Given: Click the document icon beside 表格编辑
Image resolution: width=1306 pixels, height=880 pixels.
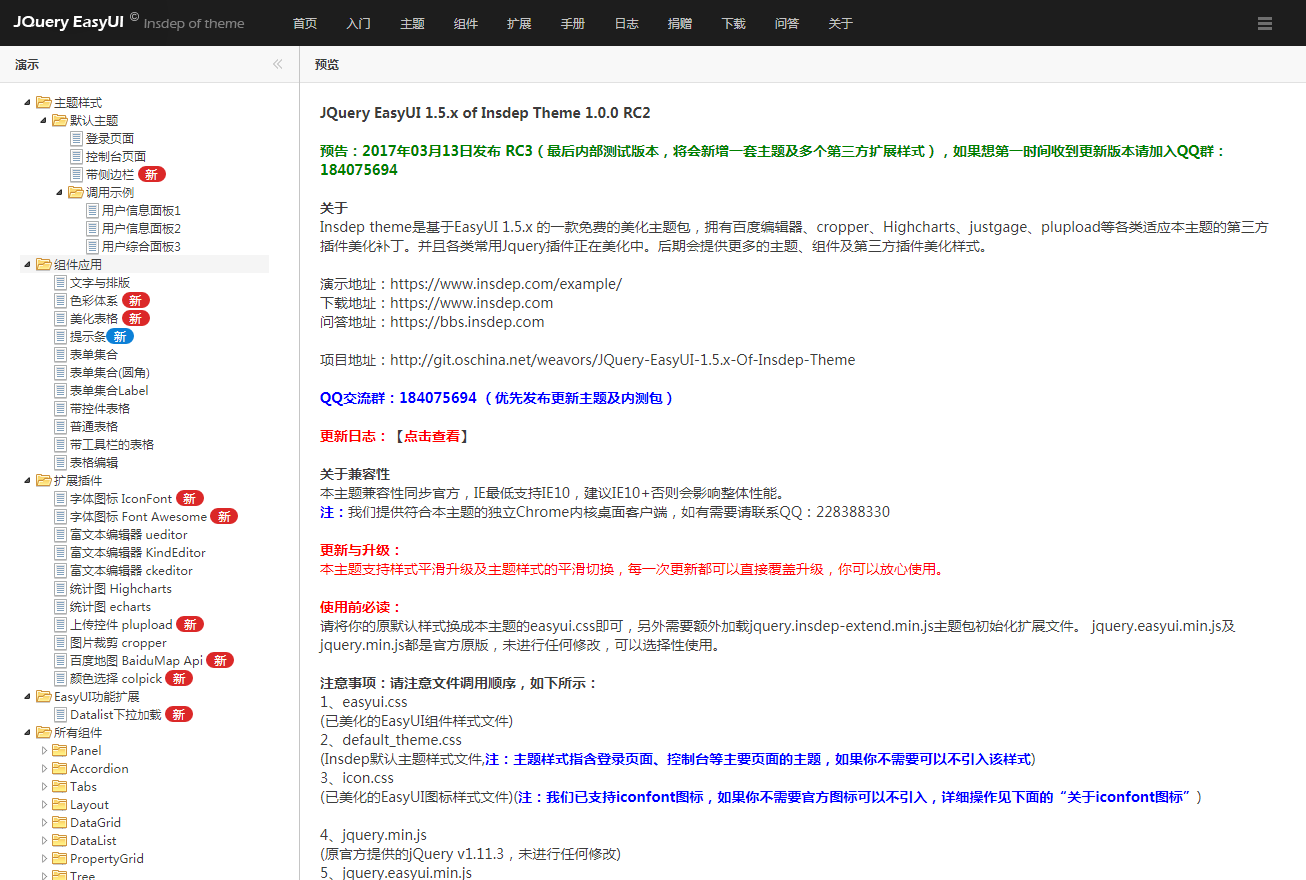Looking at the screenshot, I should click(x=62, y=462).
